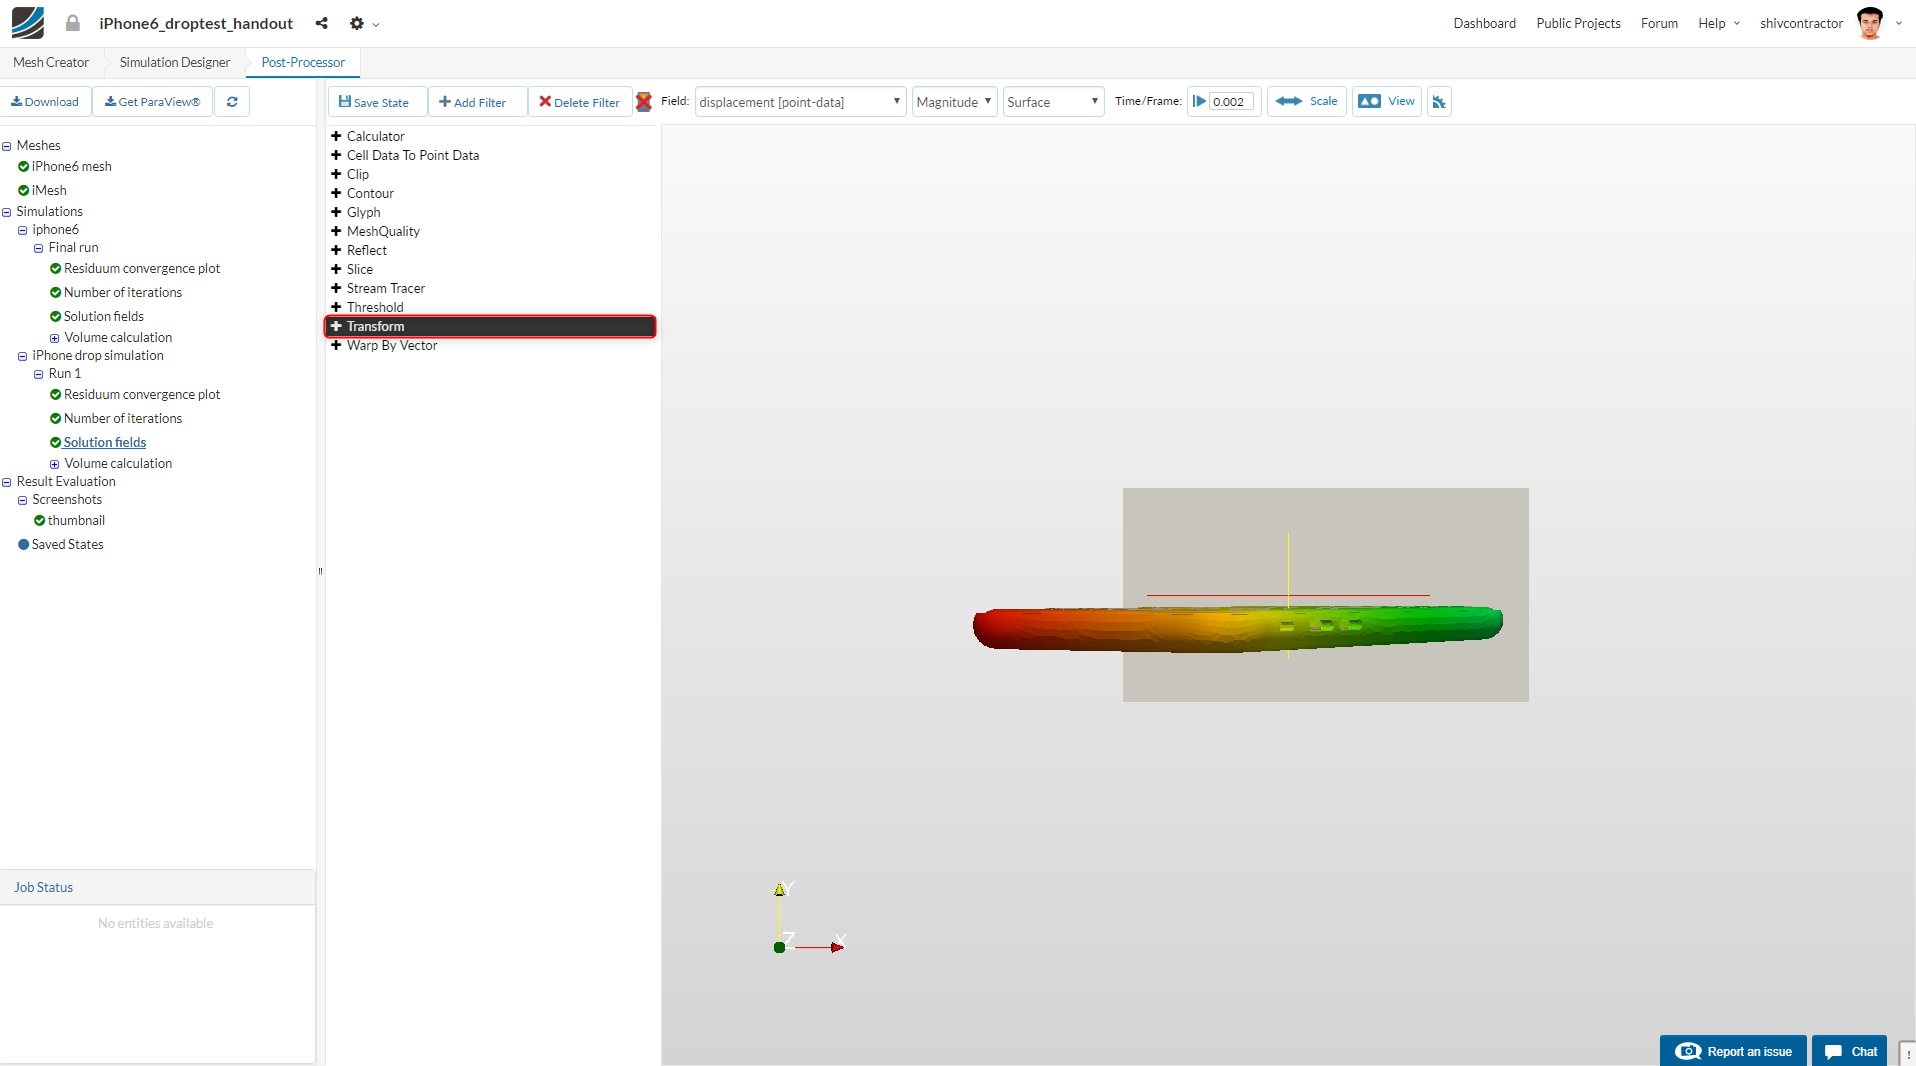
Task: Select the Stream Tracer filter
Action: 386,289
